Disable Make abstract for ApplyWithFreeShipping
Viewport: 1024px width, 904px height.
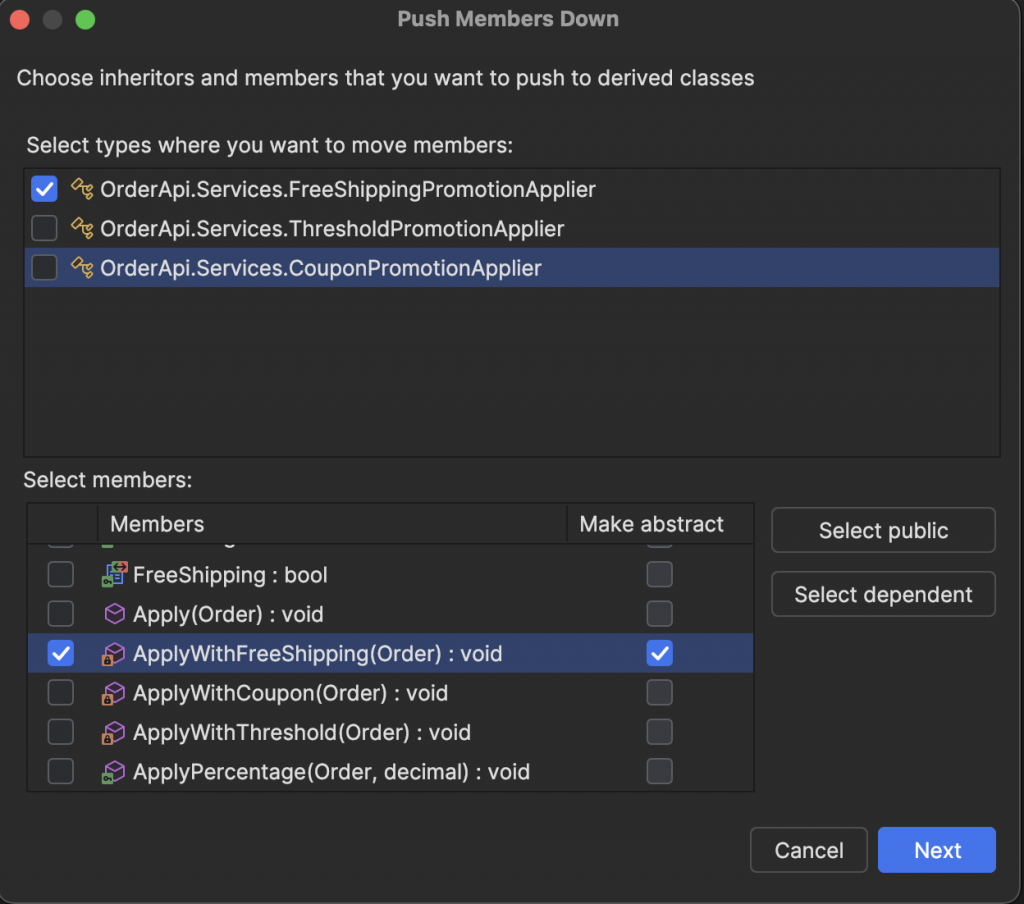tap(659, 654)
